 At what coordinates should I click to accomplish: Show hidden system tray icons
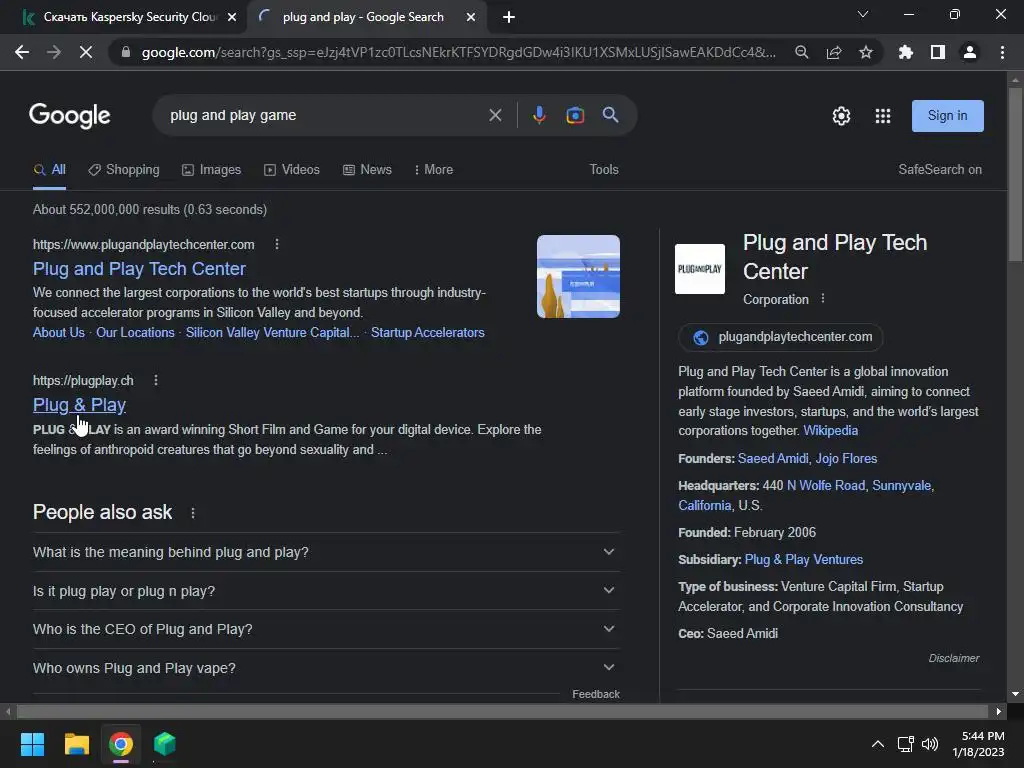click(878, 744)
